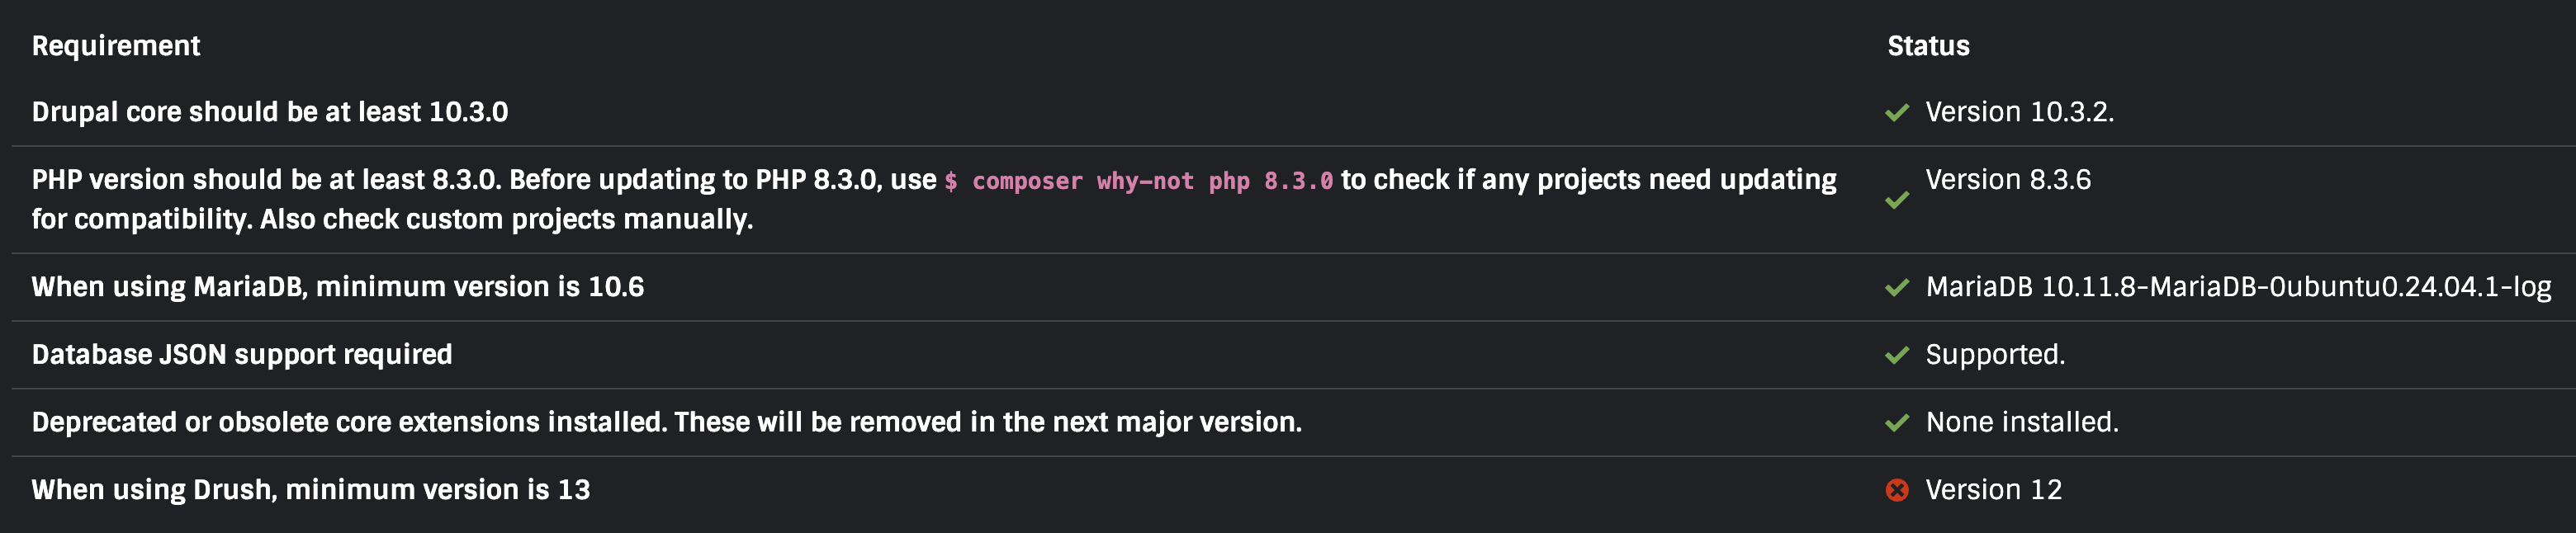The image size is (2576, 533).
Task: Select the composer why-not php 8.3.0 code
Action: (1138, 181)
